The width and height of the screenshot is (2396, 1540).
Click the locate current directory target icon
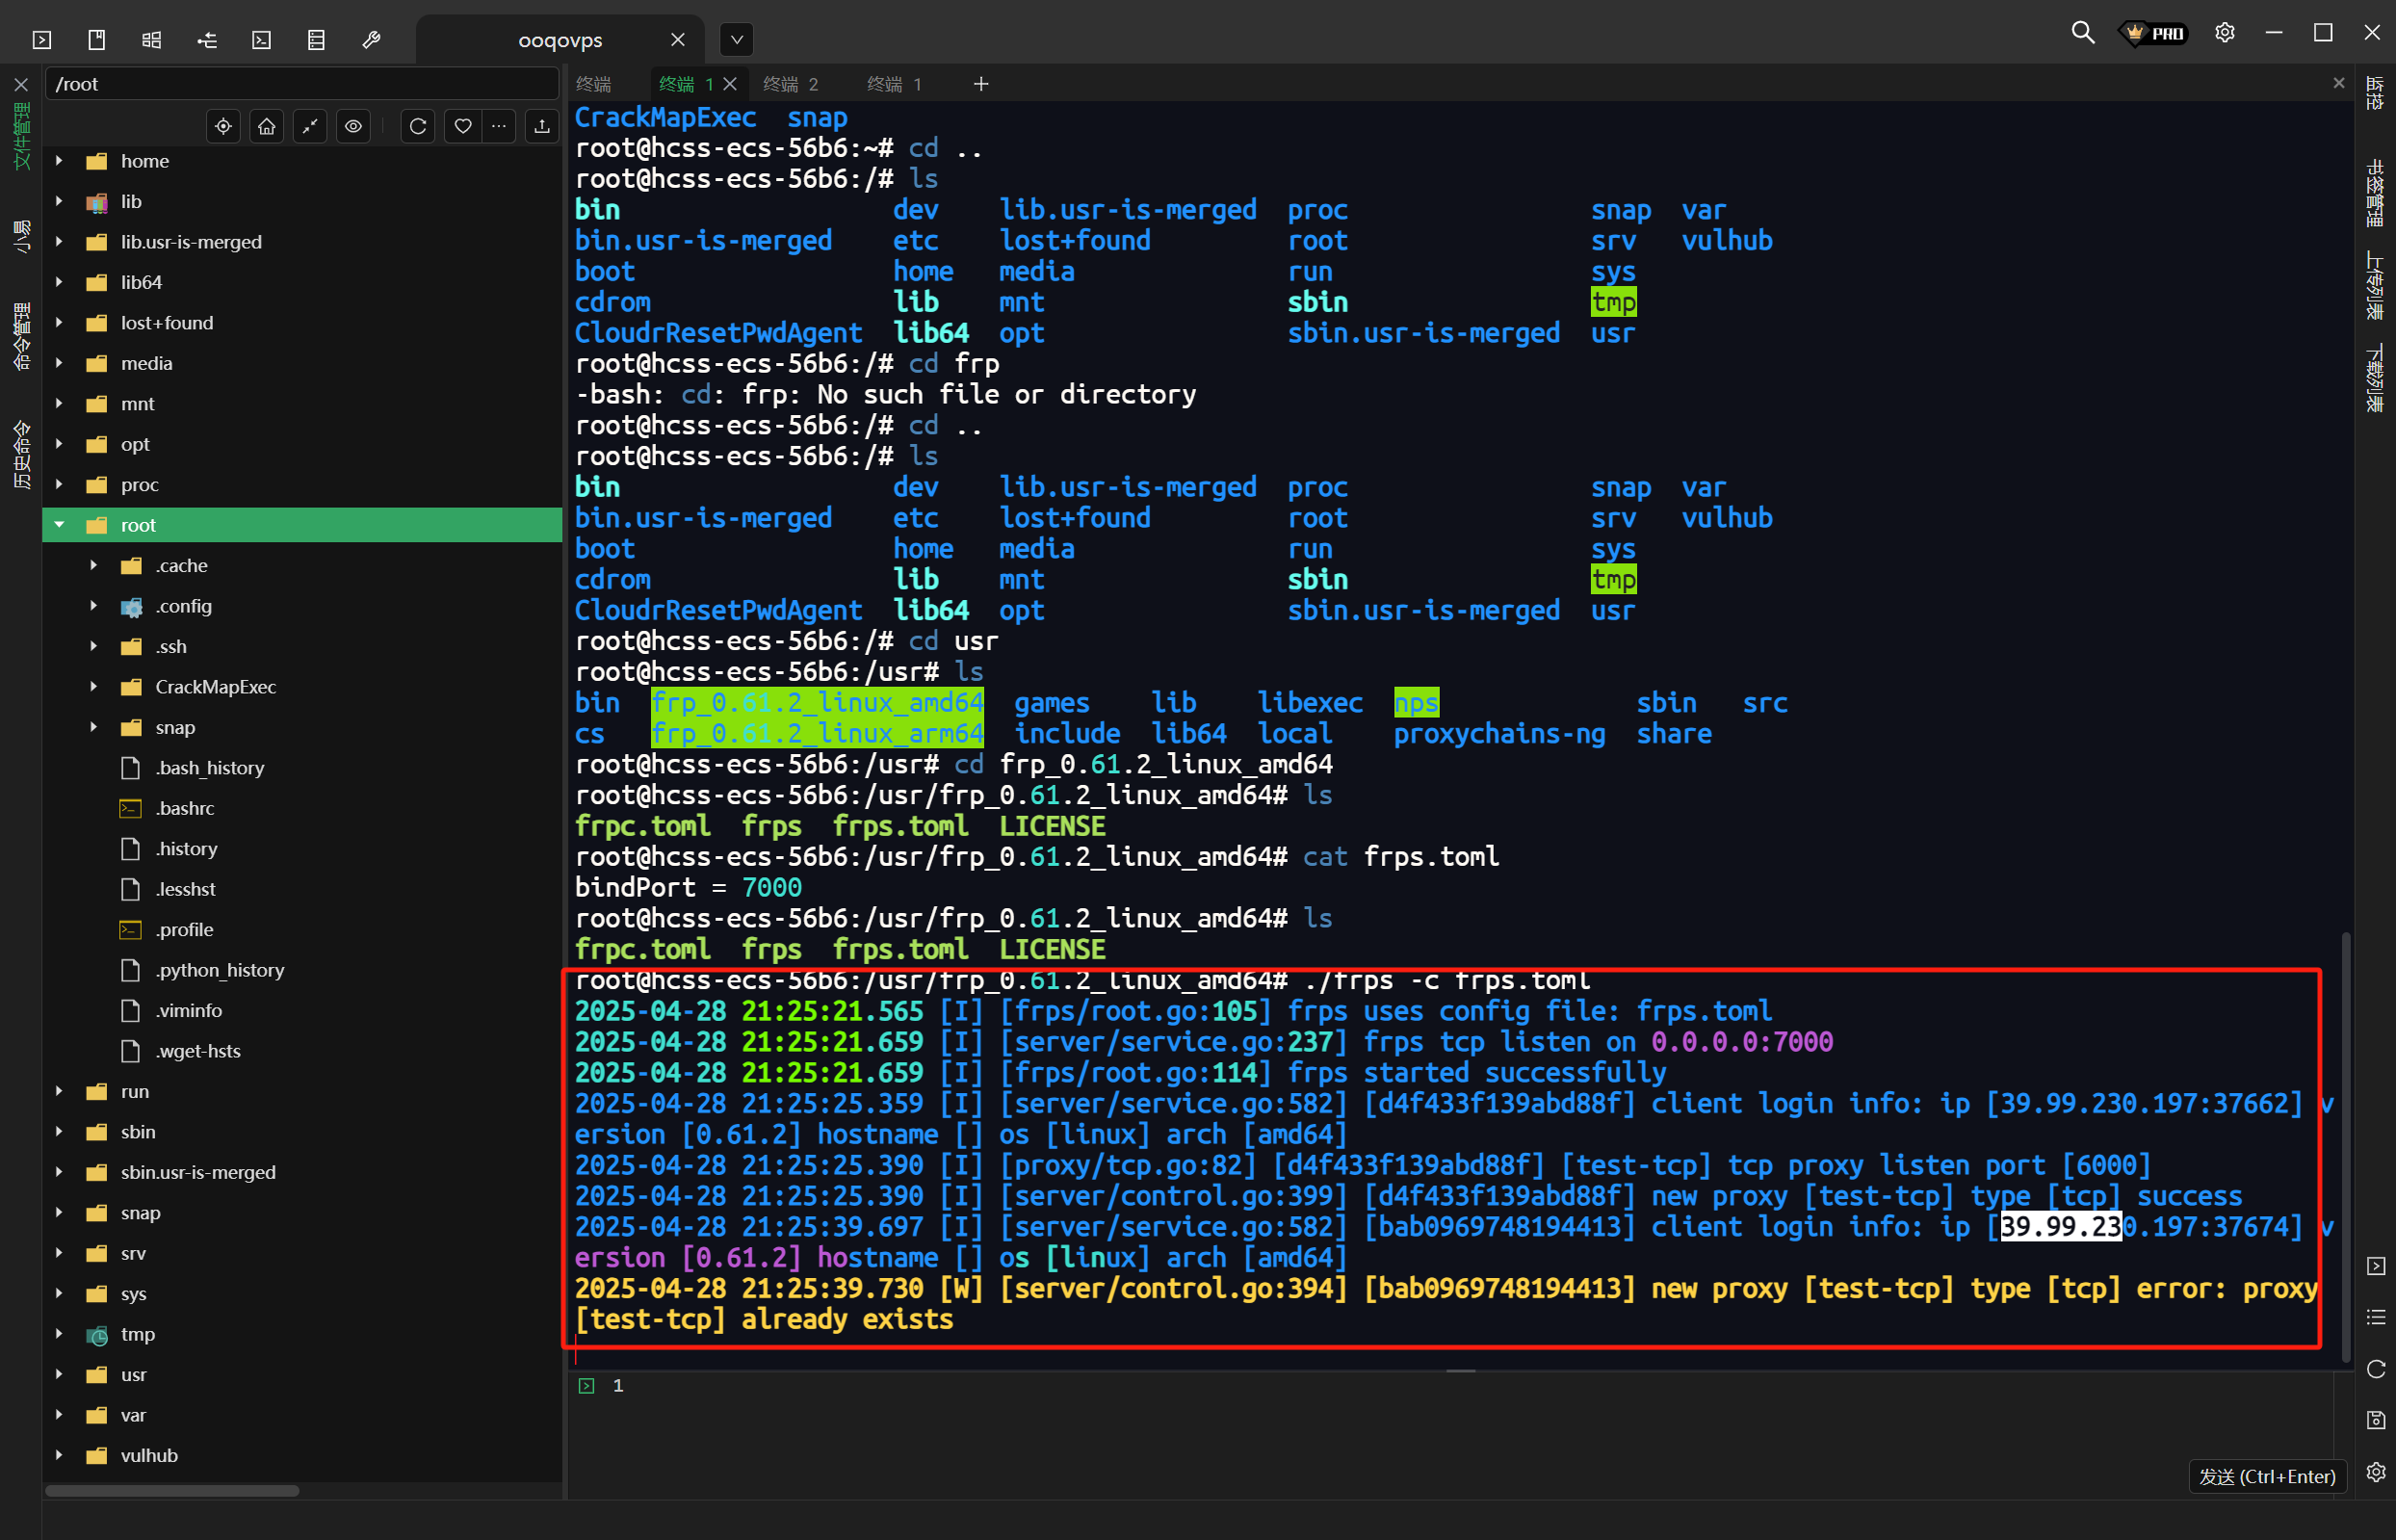click(223, 126)
